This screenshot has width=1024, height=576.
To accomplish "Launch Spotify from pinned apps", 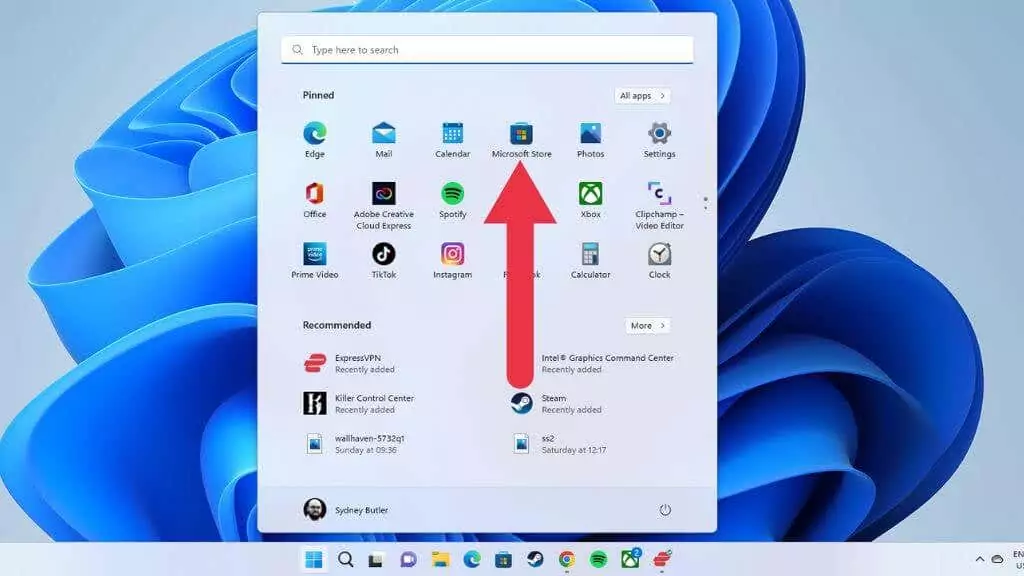I will click(x=453, y=200).
